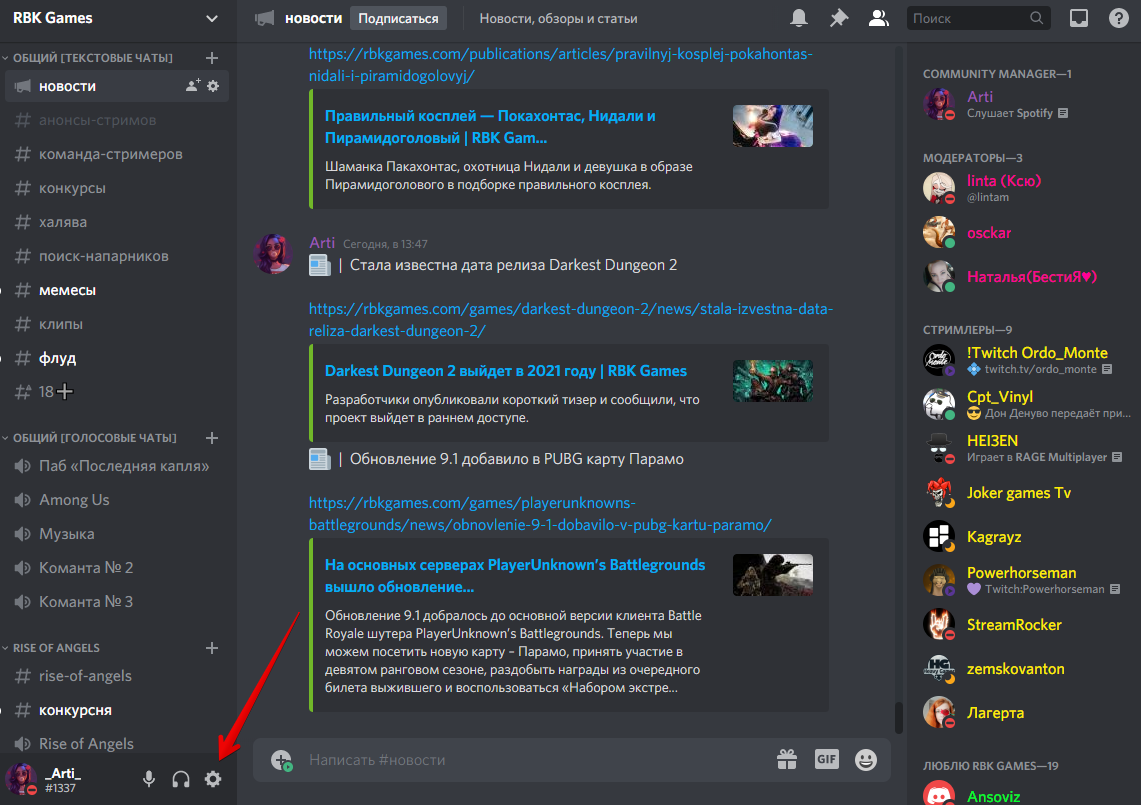Open the поиск-напарников channel
Screen dimensions: 1141x805
pos(116,256)
